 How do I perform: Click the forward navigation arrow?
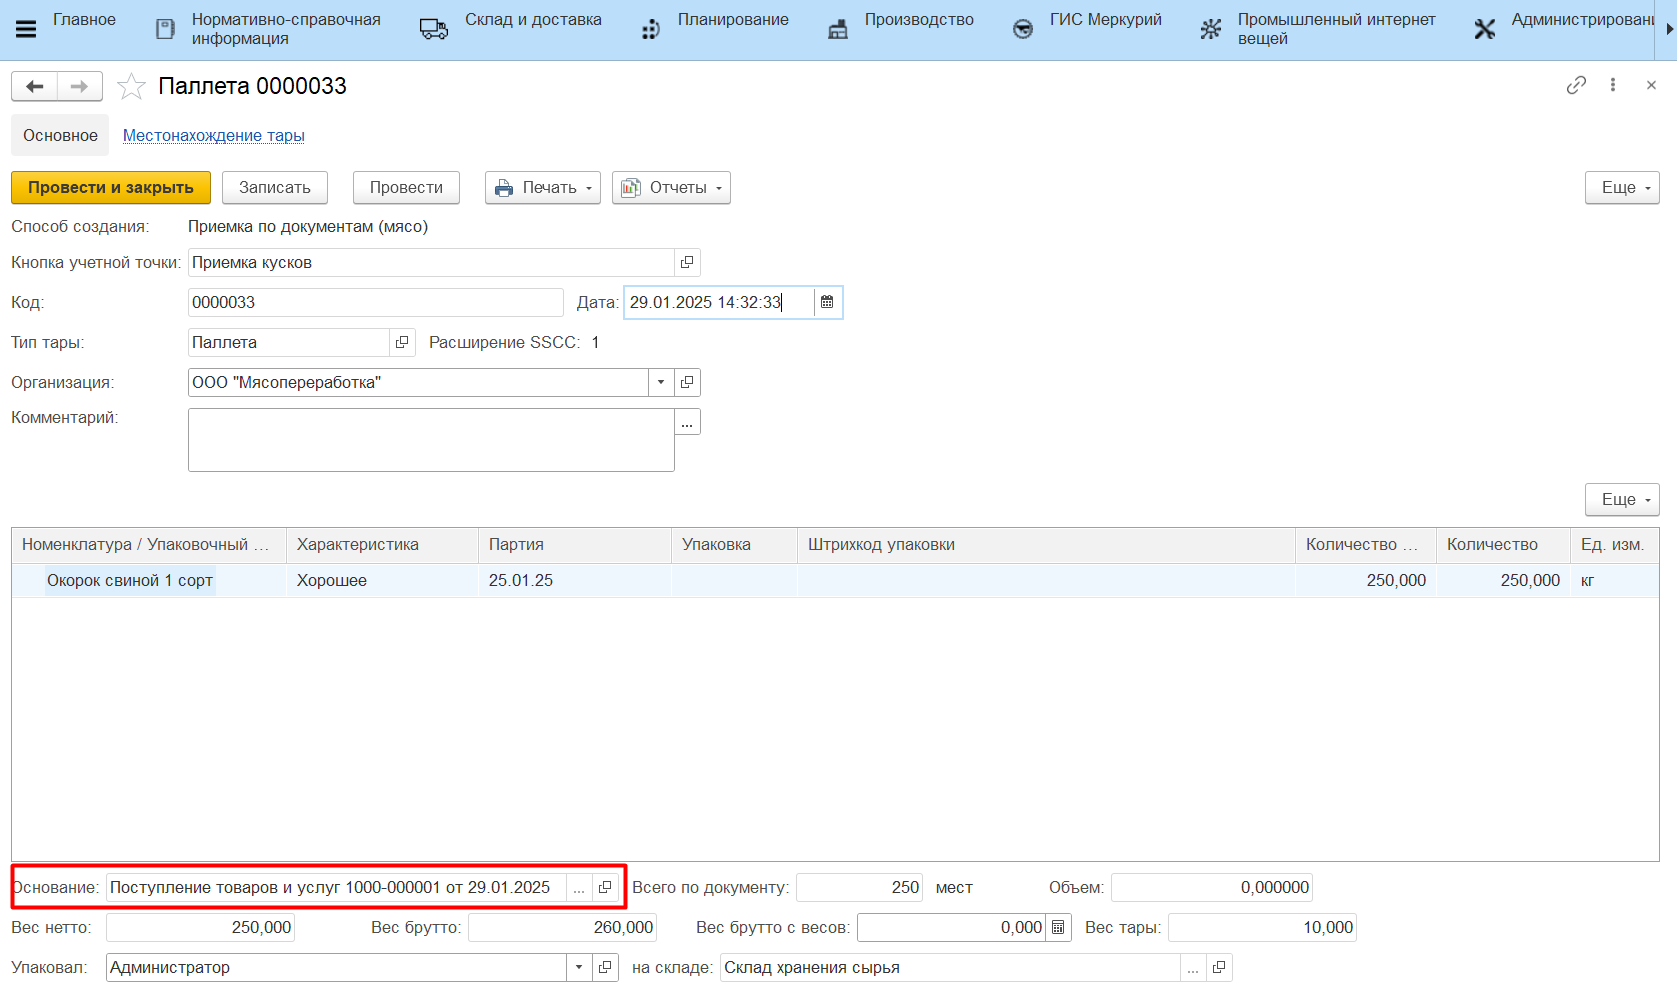coord(79,87)
